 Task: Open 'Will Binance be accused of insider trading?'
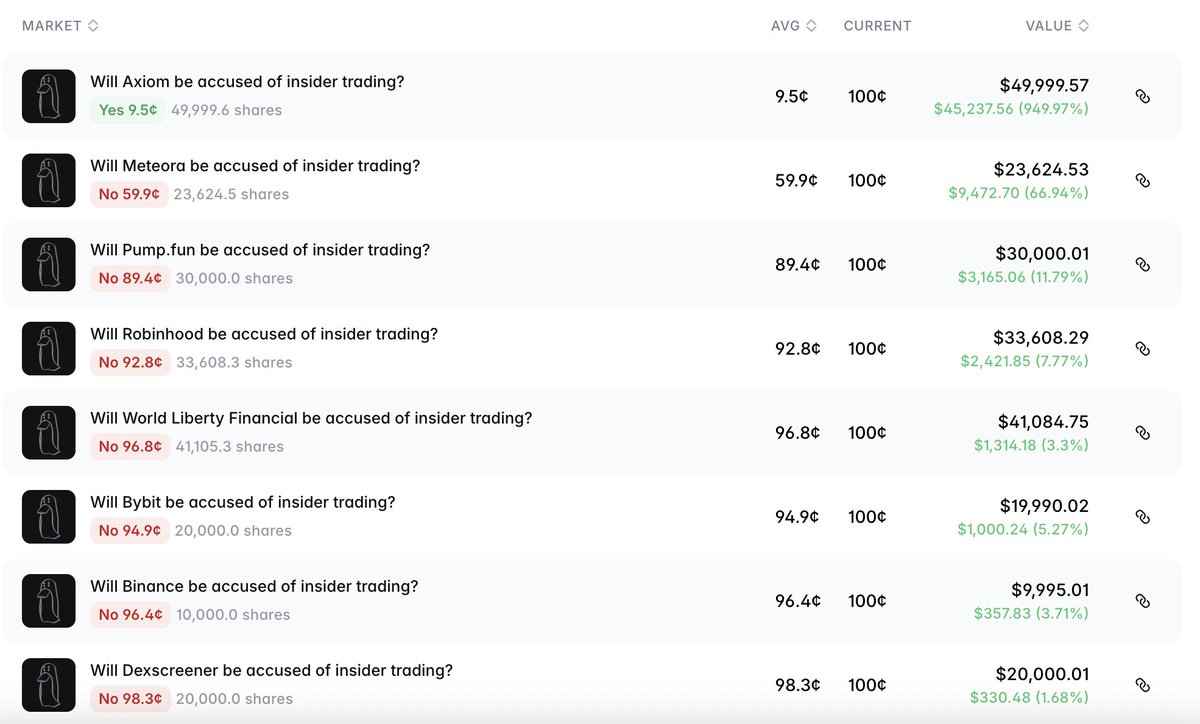click(254, 586)
